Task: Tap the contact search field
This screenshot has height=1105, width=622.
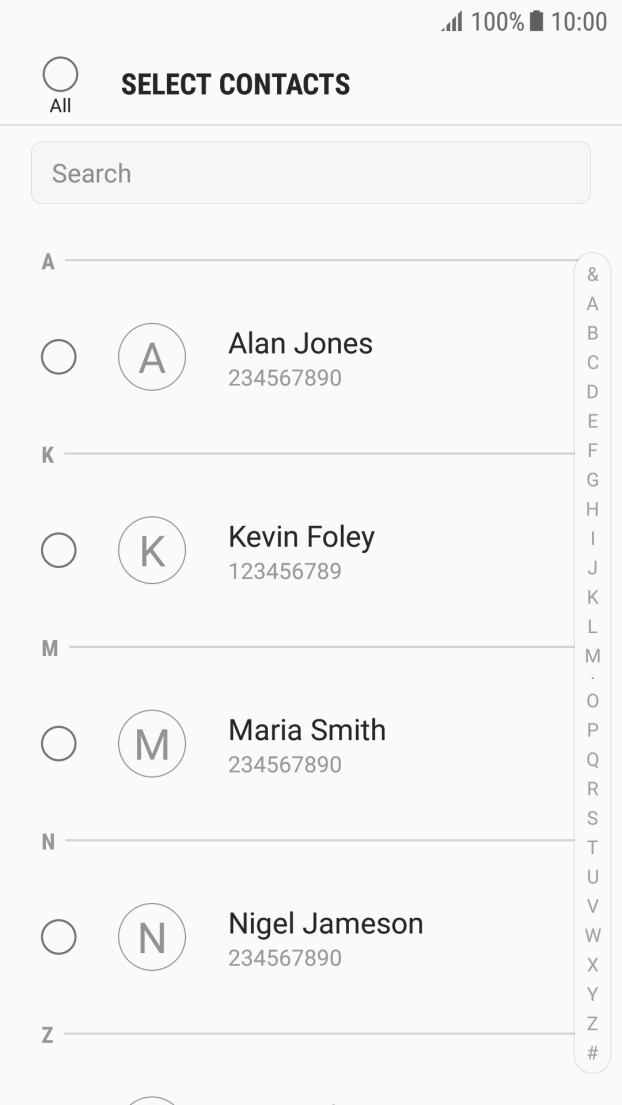Action: pyautogui.click(x=310, y=173)
